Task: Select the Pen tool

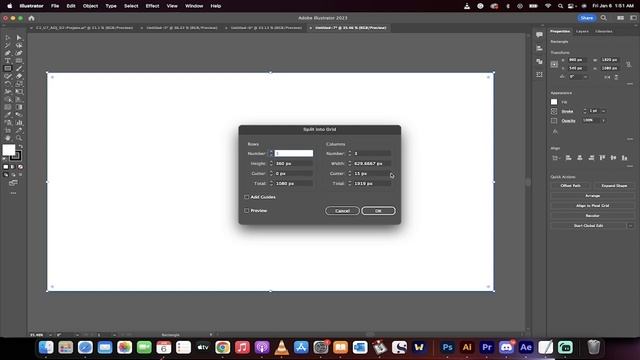Action: point(8,53)
